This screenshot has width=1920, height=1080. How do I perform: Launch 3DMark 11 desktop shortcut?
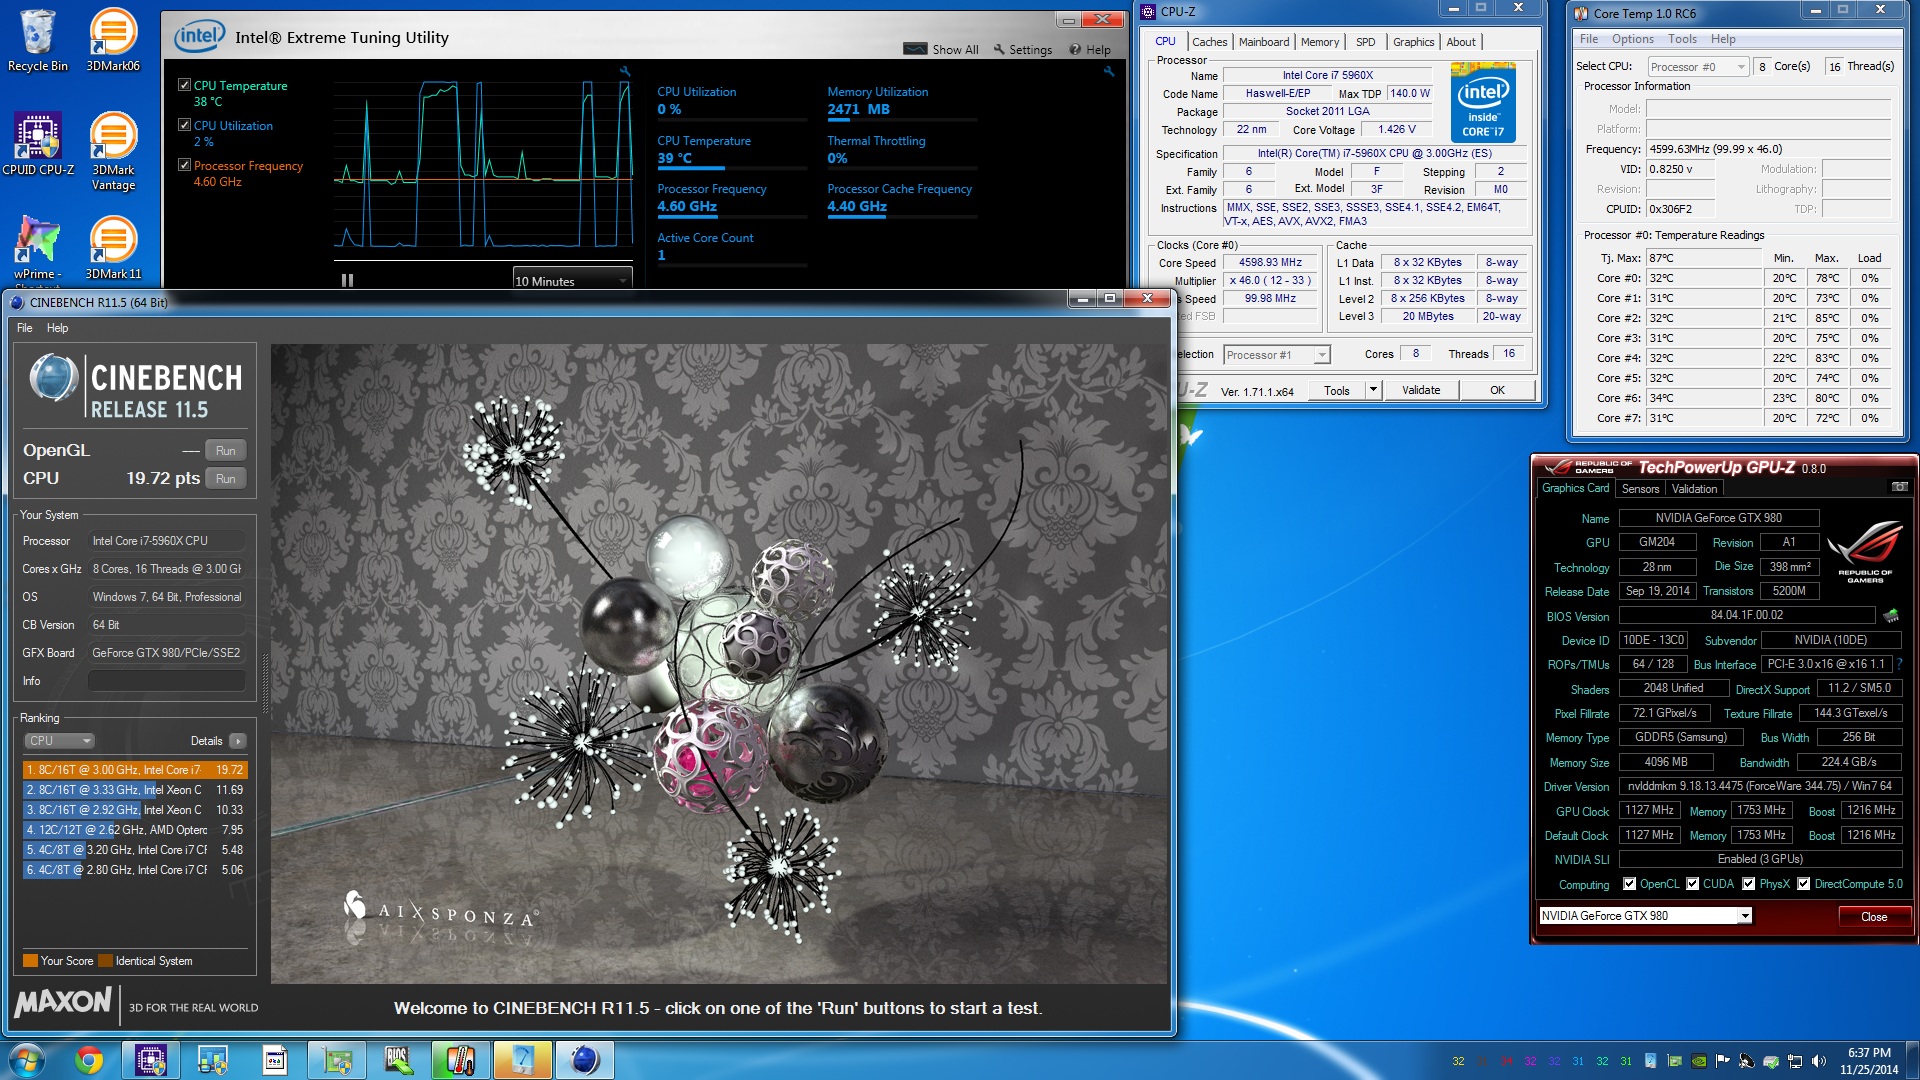[113, 248]
